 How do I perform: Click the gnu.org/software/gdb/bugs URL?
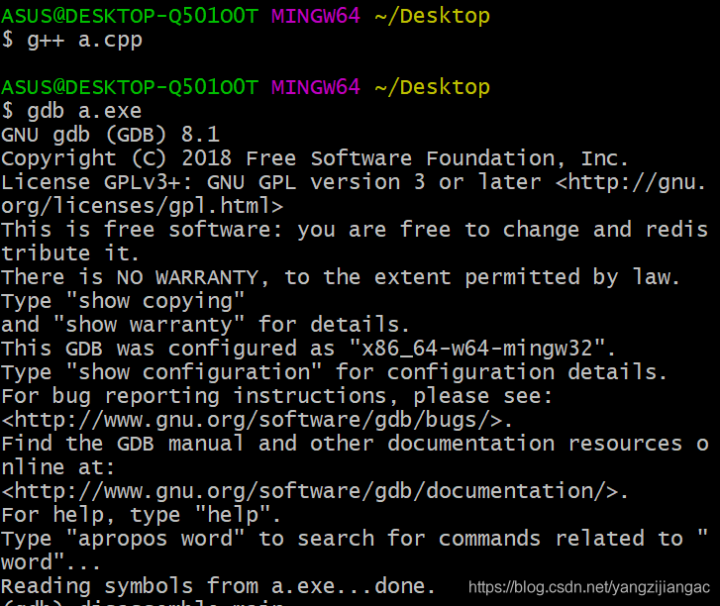click(257, 420)
